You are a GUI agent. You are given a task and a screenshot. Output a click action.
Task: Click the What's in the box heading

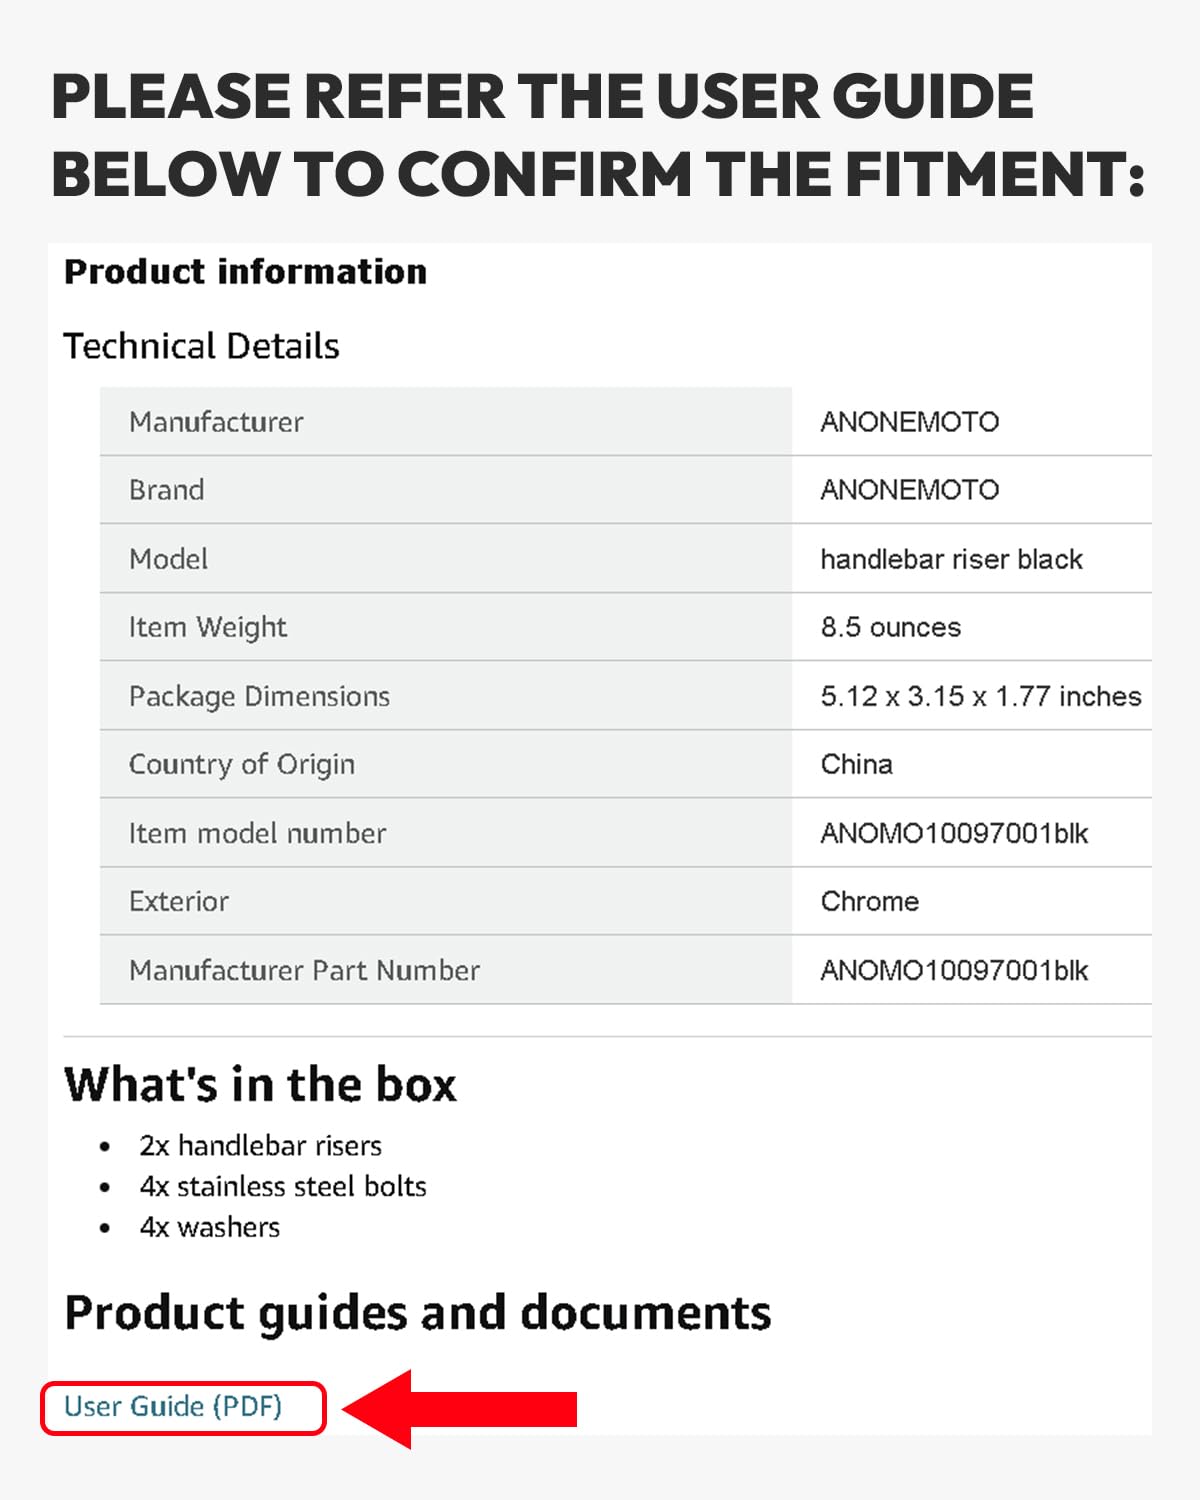(x=260, y=1085)
